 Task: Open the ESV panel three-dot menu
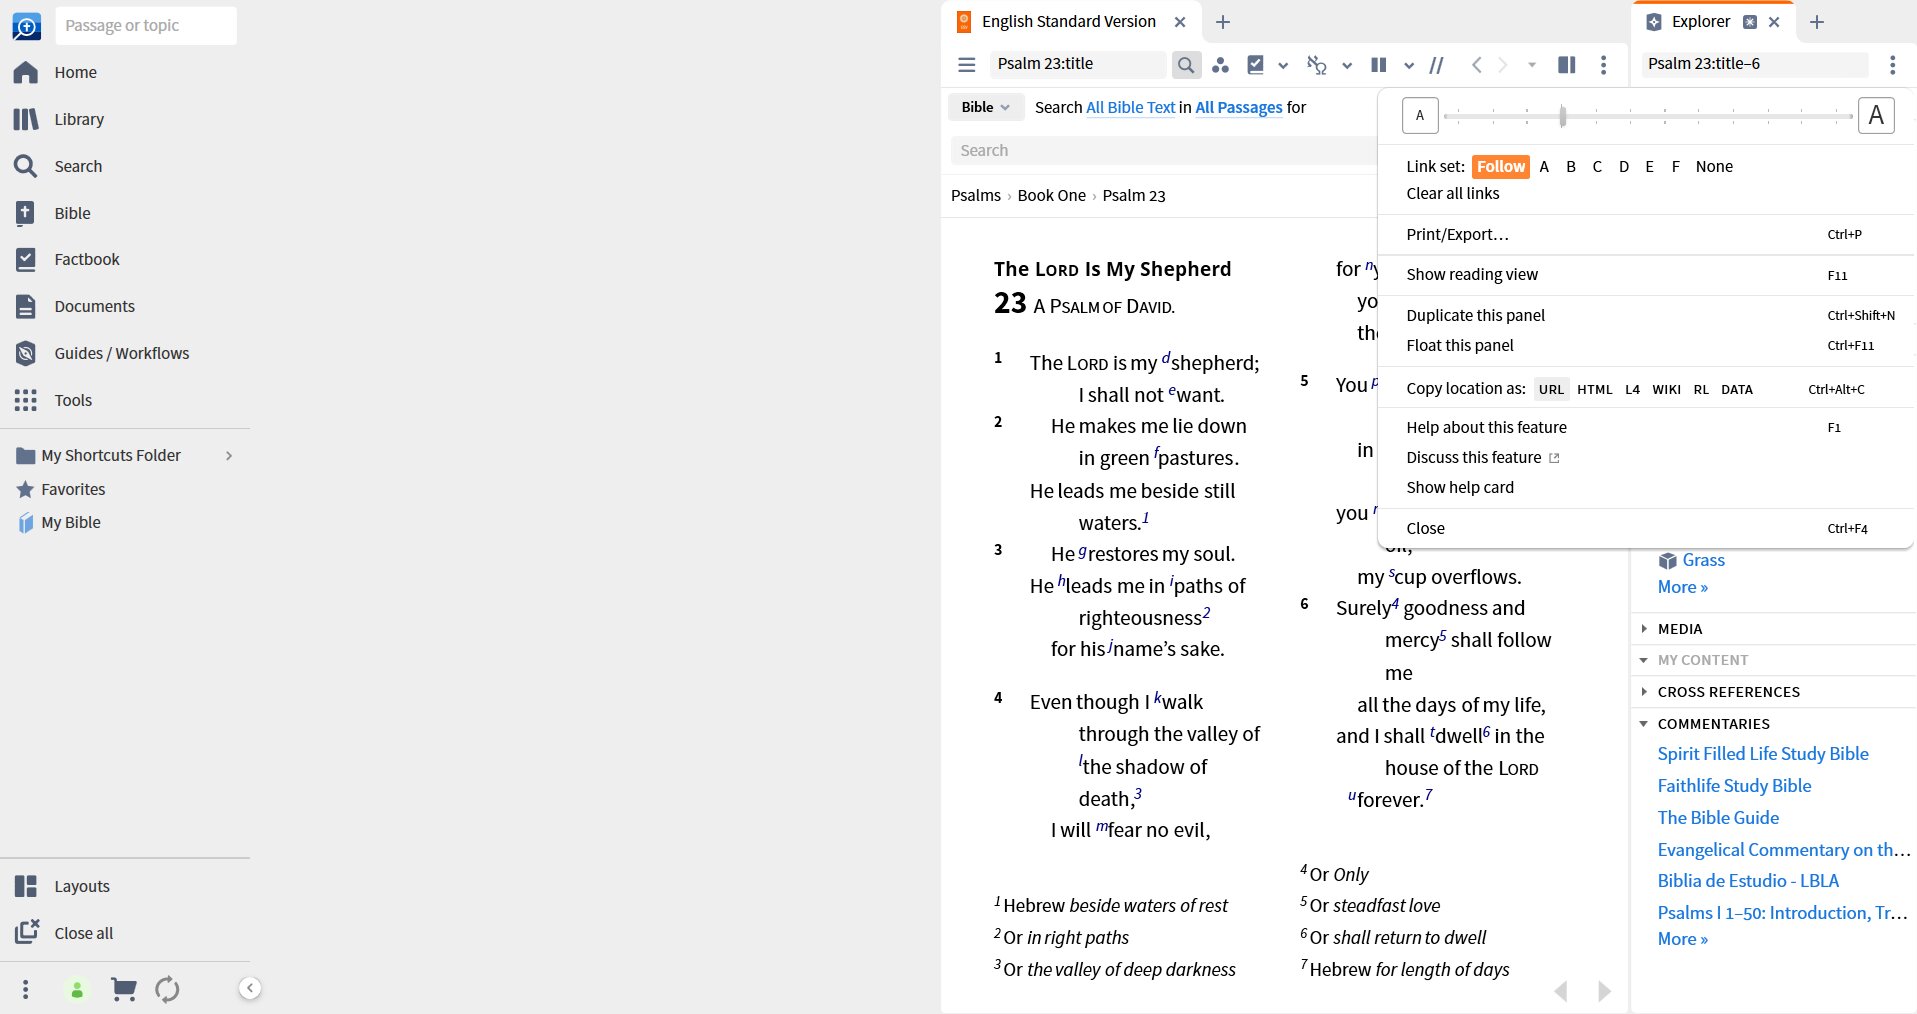(1603, 65)
